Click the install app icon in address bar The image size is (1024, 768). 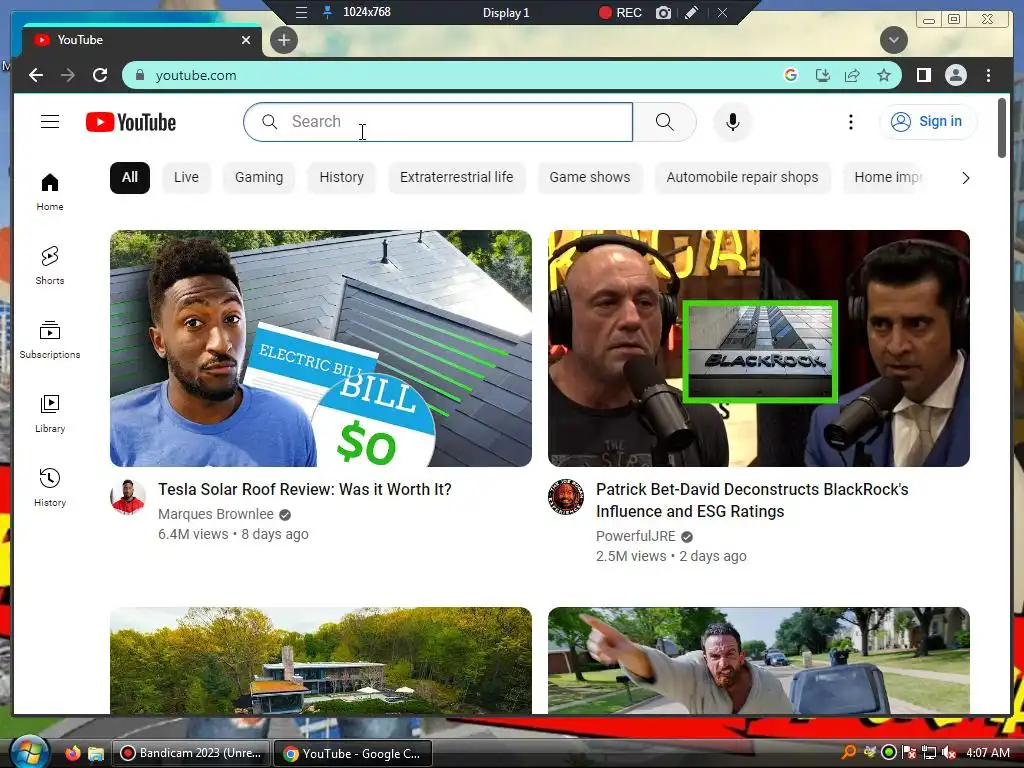tap(822, 75)
